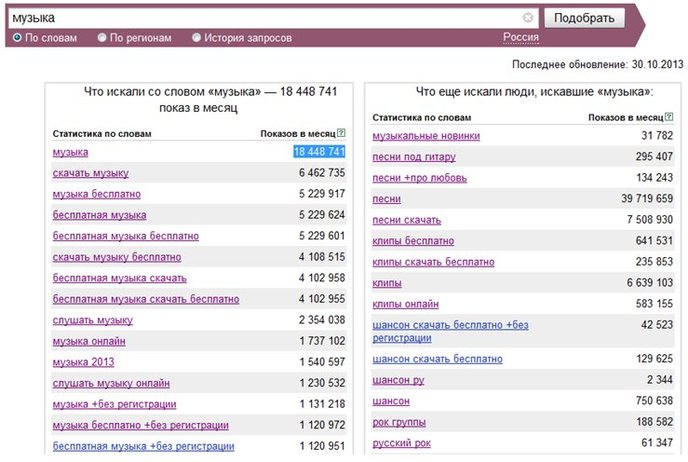The width and height of the screenshot is (688, 462).
Task: Open the музыкальные новинки link
Action: pyautogui.click(x=426, y=136)
